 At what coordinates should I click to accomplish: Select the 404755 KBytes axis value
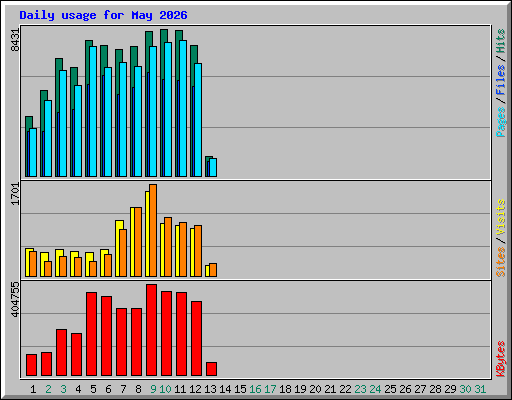point(15,299)
